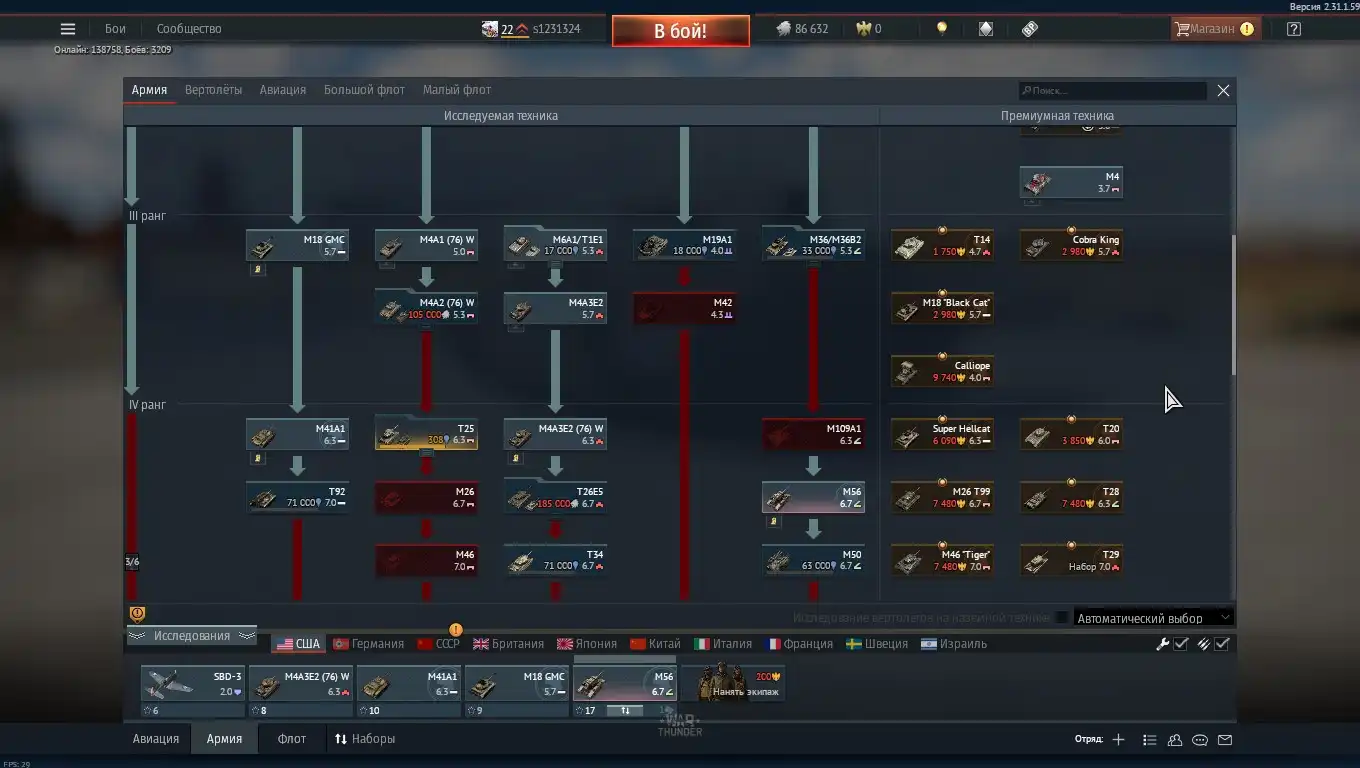Open Наборы presets button
Viewport: 1360px width, 768px height.
(x=365, y=739)
